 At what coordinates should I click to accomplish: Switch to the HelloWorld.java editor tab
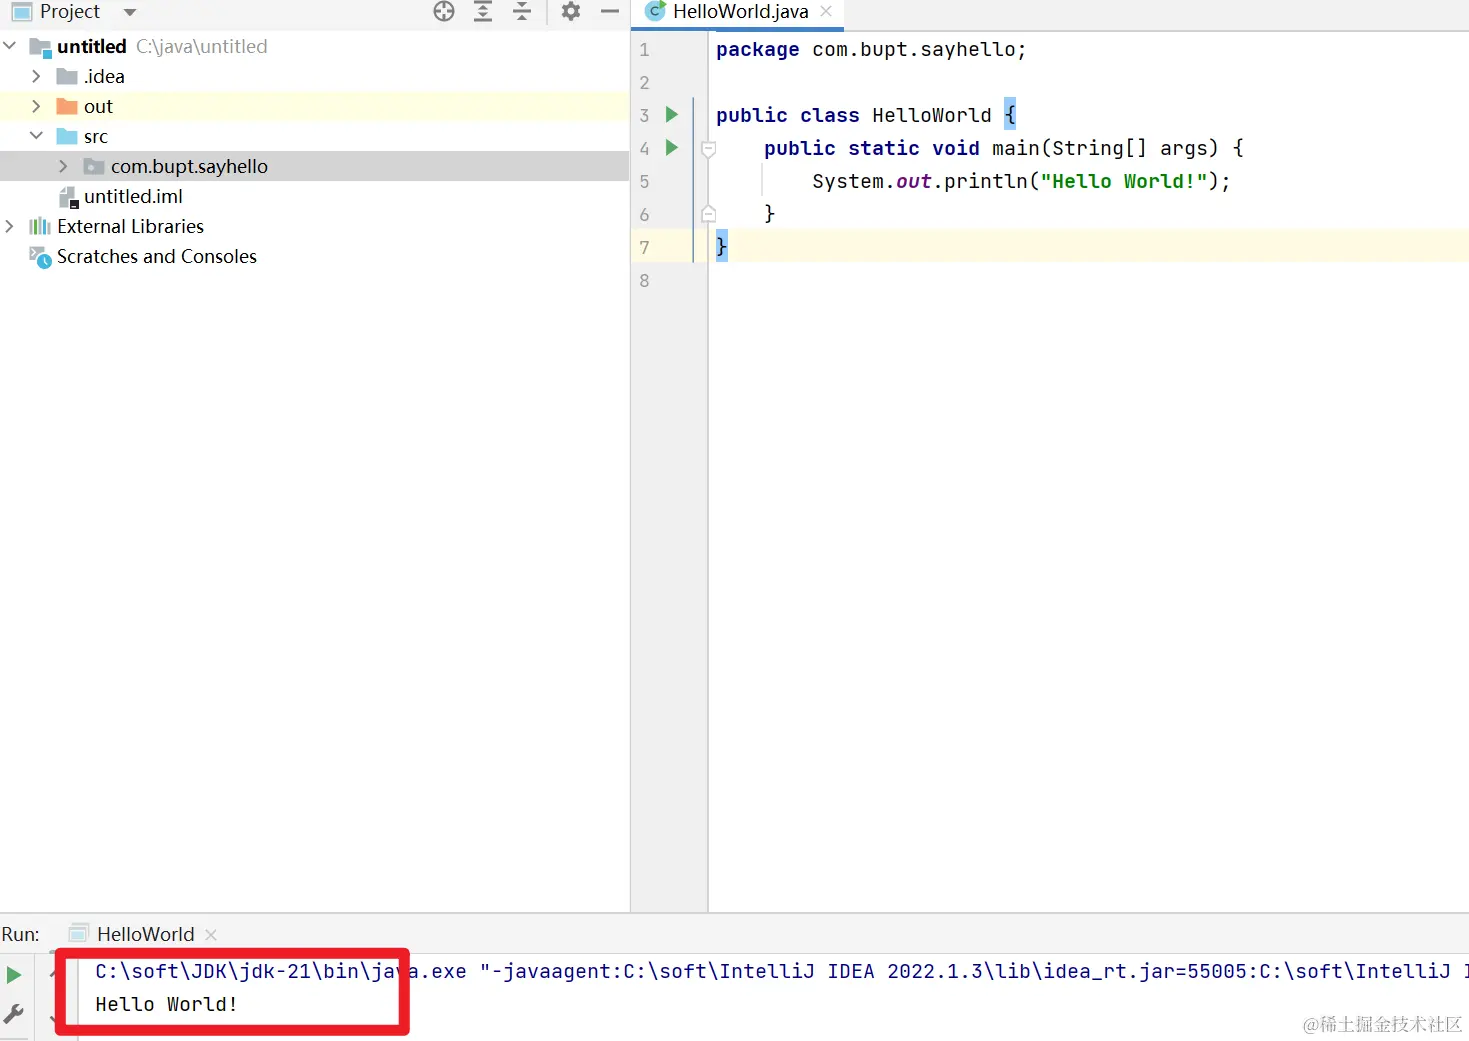click(x=740, y=12)
